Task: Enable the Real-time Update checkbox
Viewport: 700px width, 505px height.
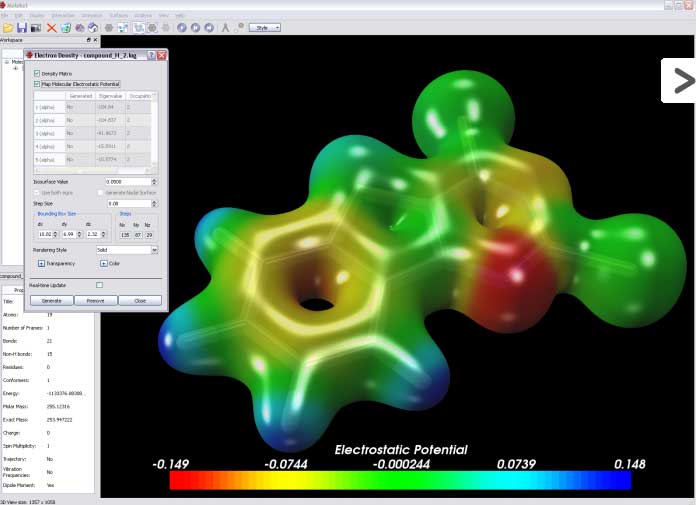Action: coord(99,285)
